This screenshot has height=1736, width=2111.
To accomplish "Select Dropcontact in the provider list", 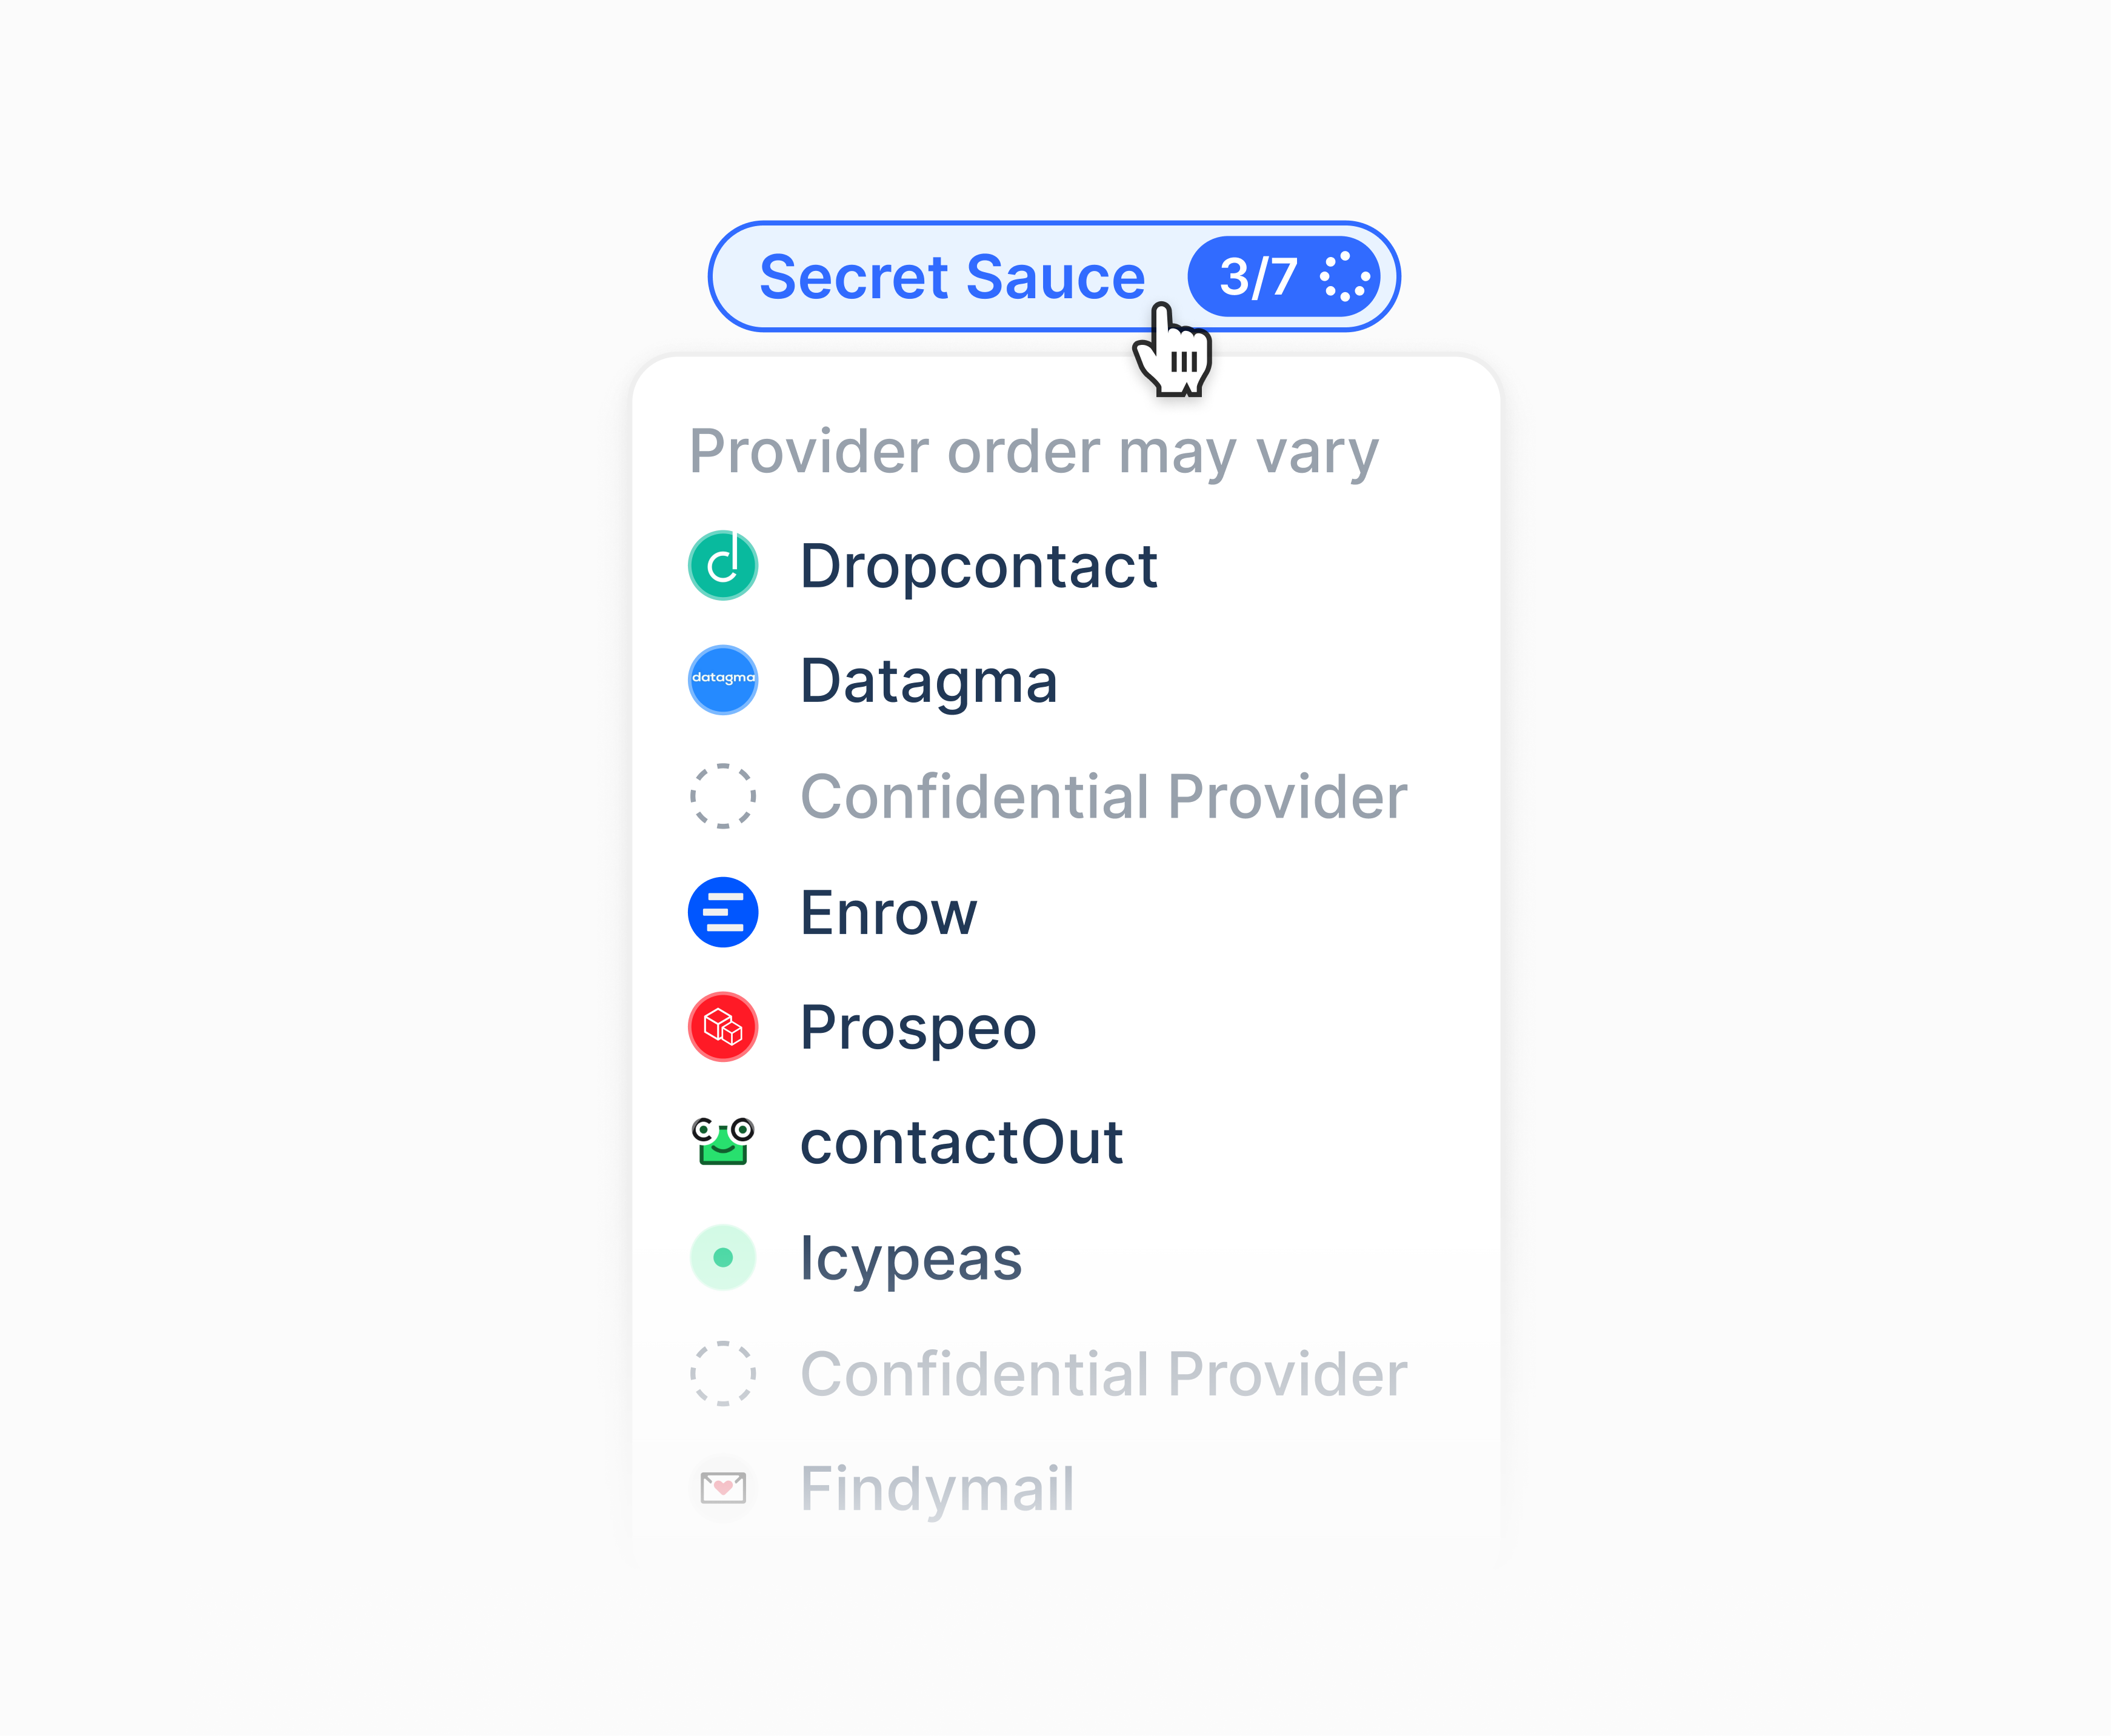I will 978,566.
